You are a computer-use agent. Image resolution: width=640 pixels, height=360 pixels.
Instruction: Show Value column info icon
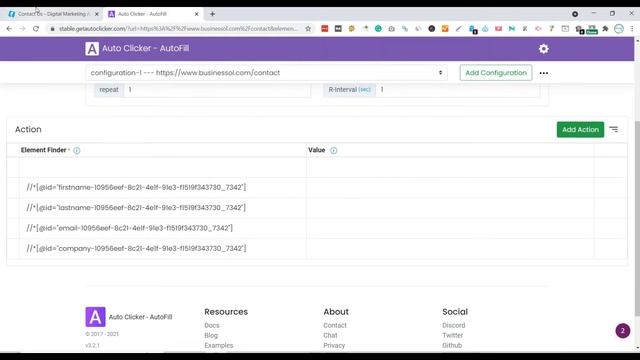click(333, 151)
